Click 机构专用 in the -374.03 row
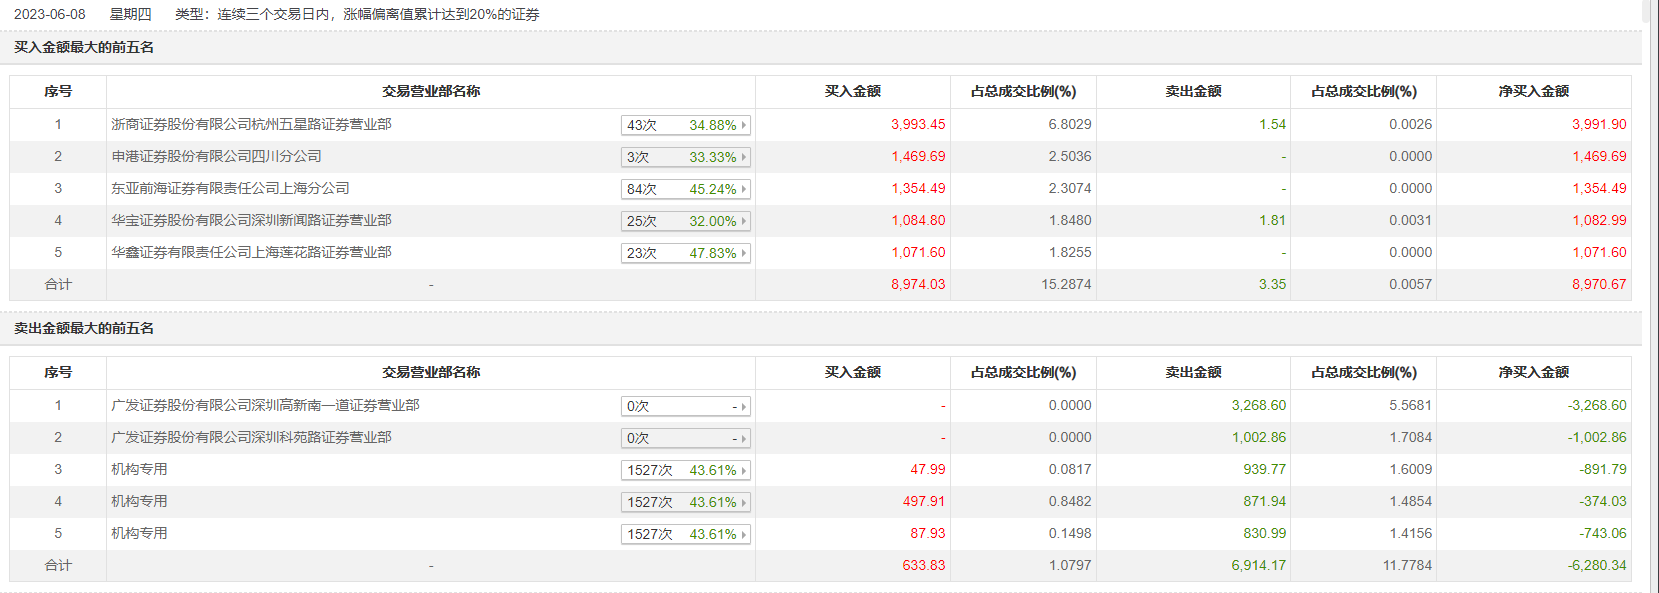Screen dimensions: 1659x593 pyautogui.click(x=139, y=501)
